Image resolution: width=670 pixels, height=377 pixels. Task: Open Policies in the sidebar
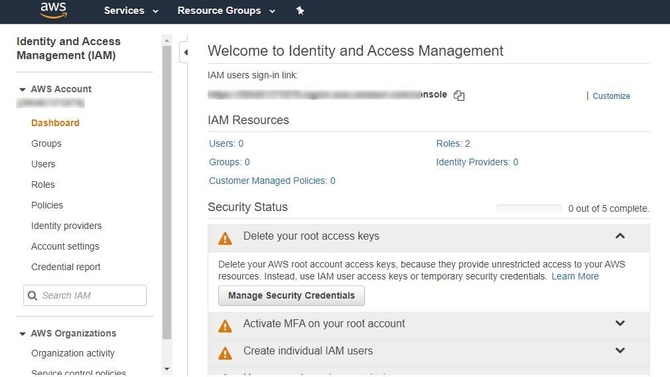47,205
